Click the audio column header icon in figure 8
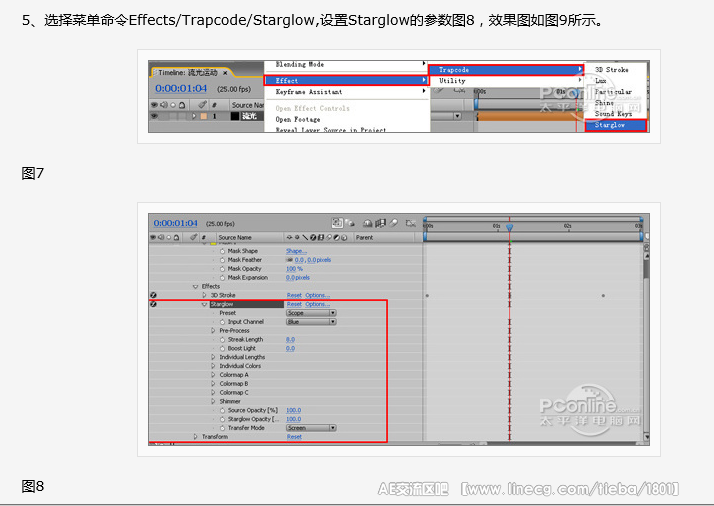The width and height of the screenshot is (714, 506). [161, 237]
